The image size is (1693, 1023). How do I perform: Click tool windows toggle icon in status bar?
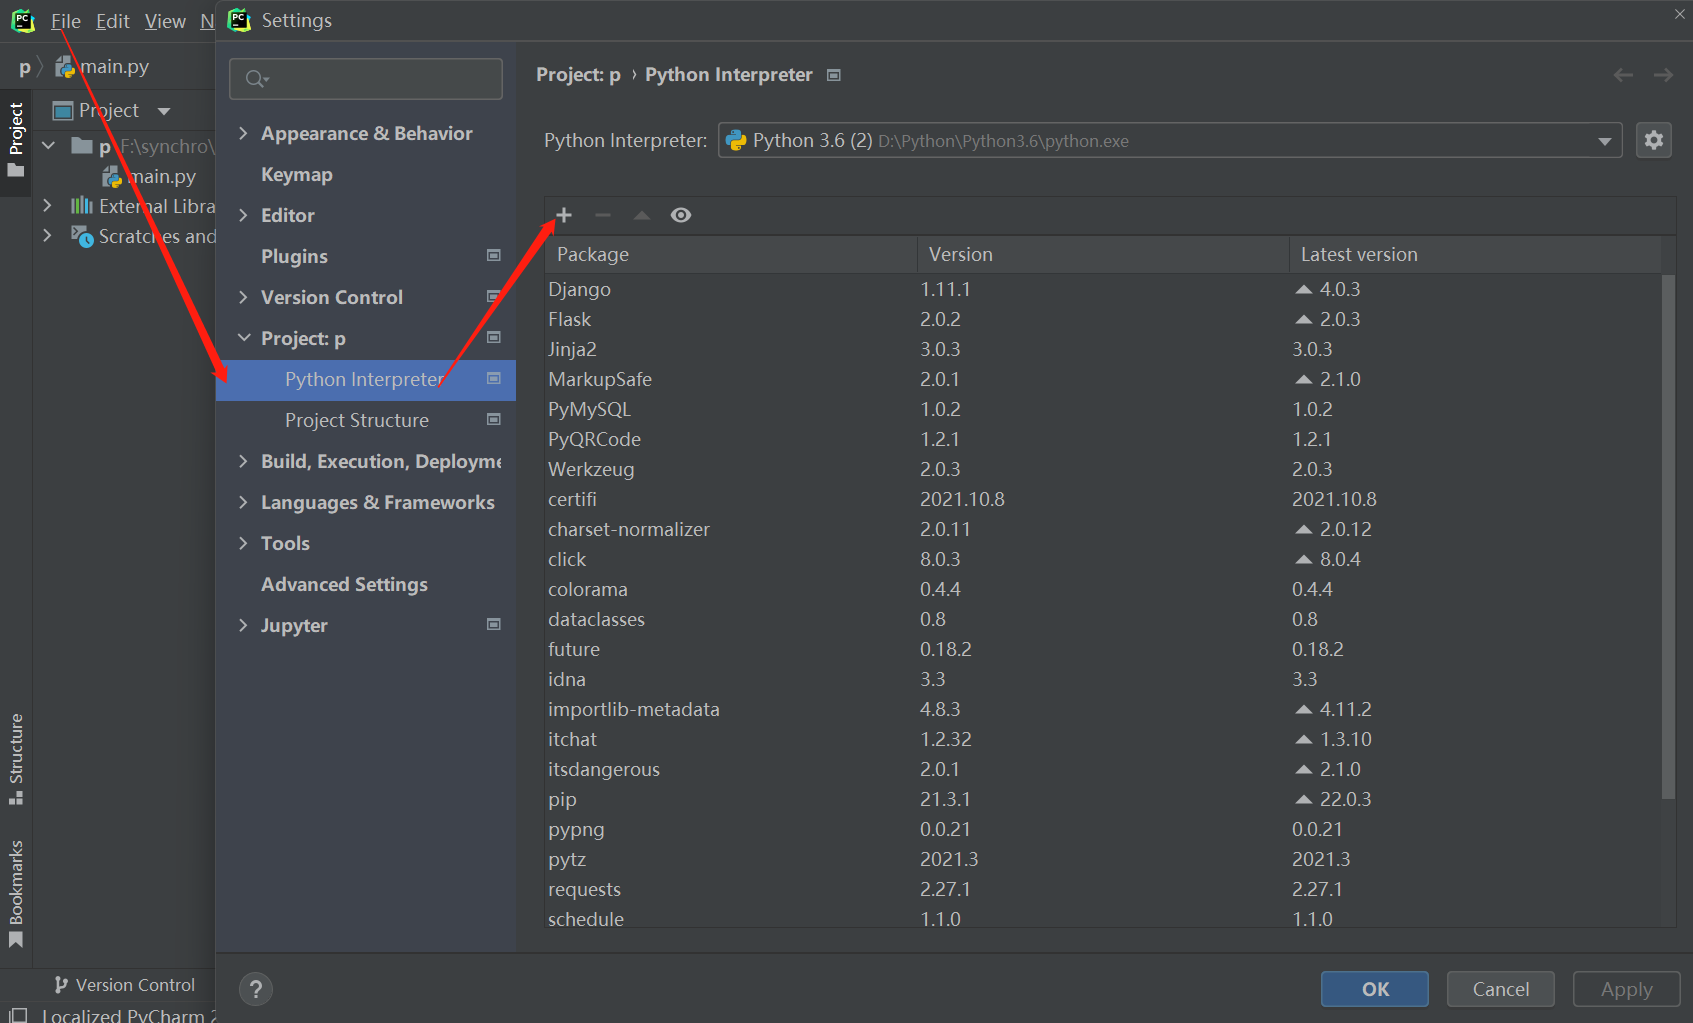(18, 1015)
